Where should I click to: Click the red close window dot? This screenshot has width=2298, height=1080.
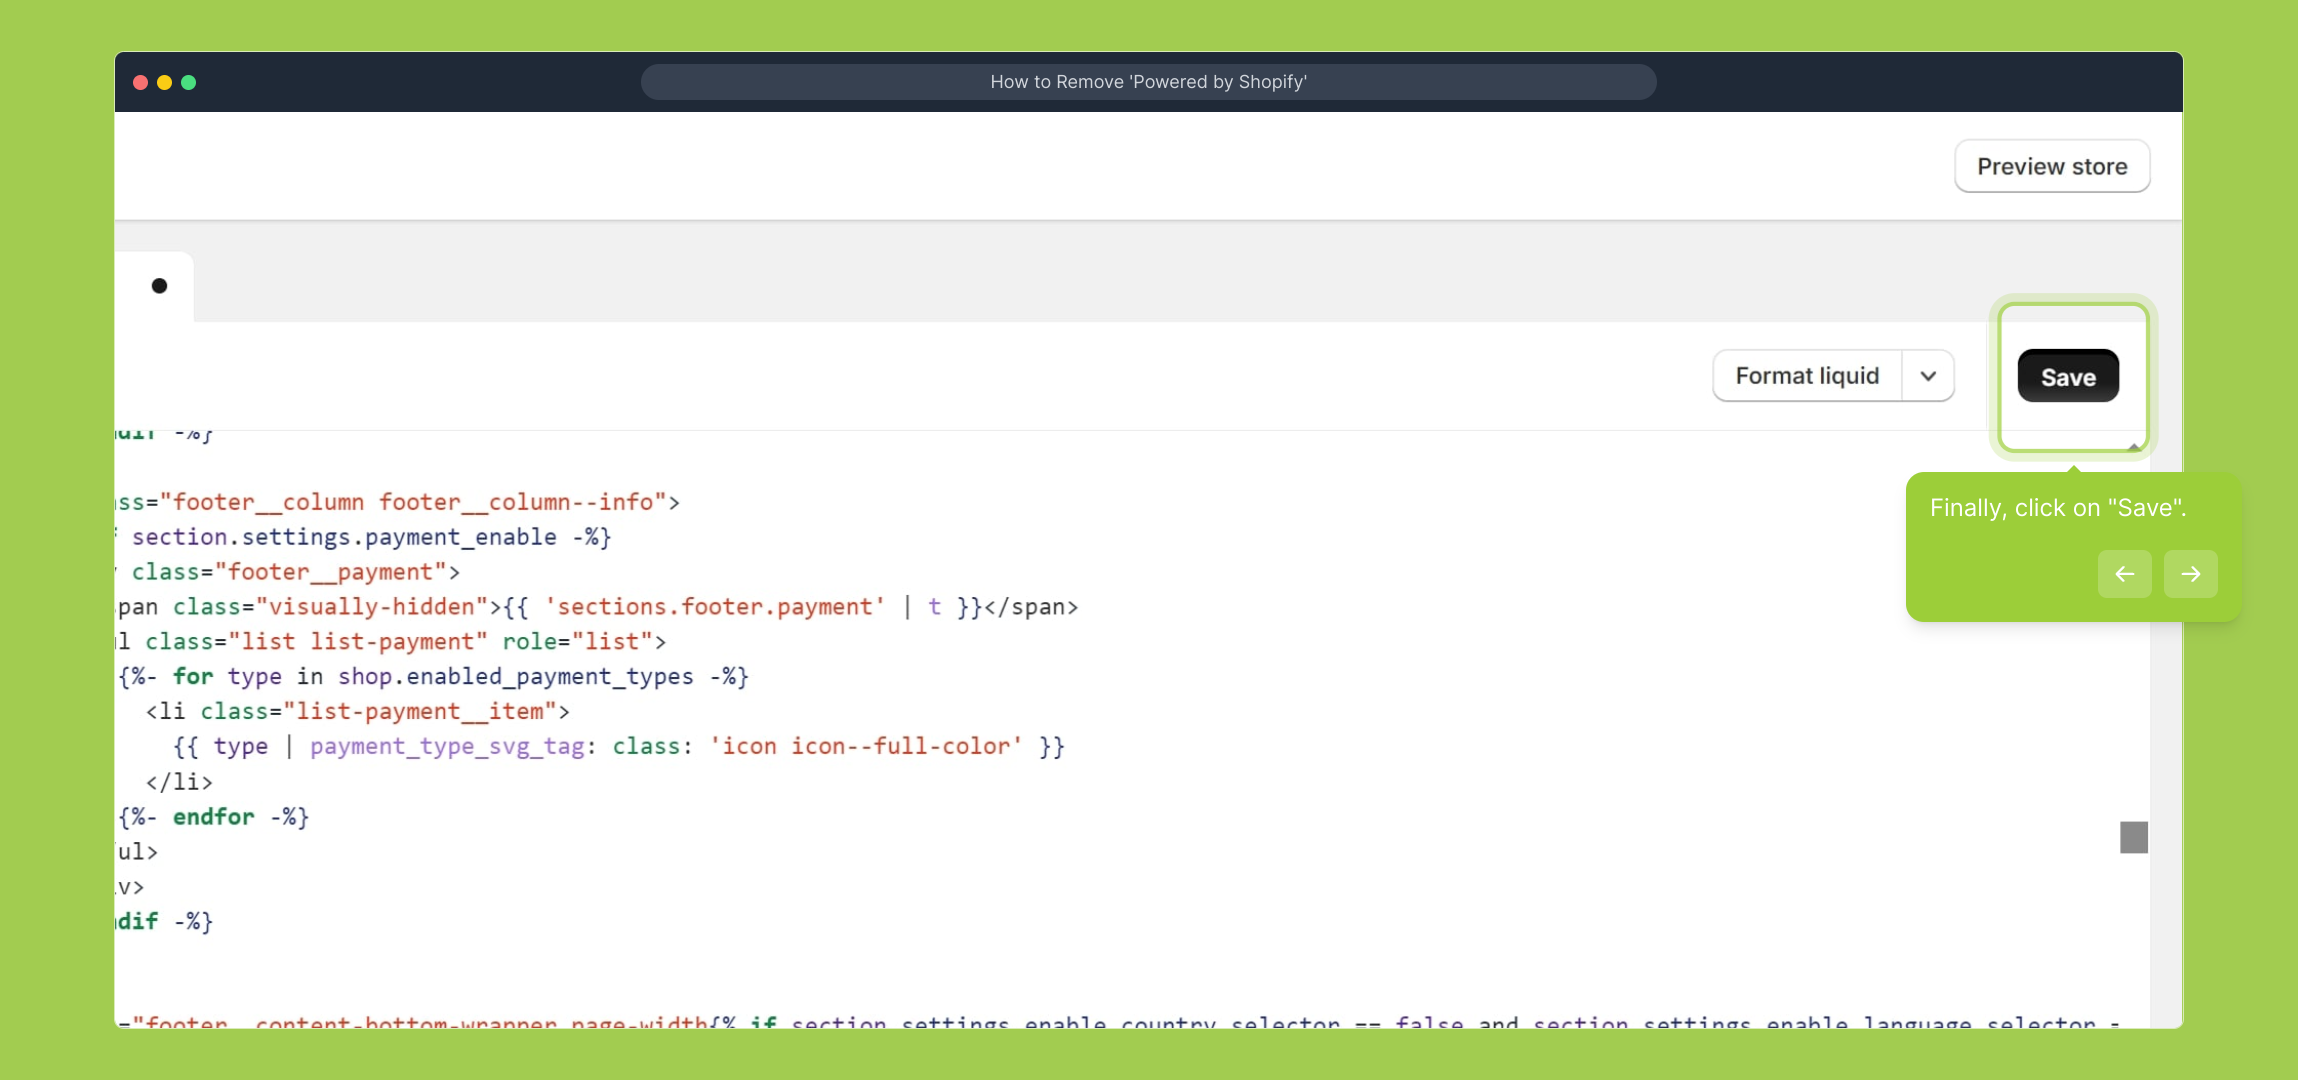(141, 83)
